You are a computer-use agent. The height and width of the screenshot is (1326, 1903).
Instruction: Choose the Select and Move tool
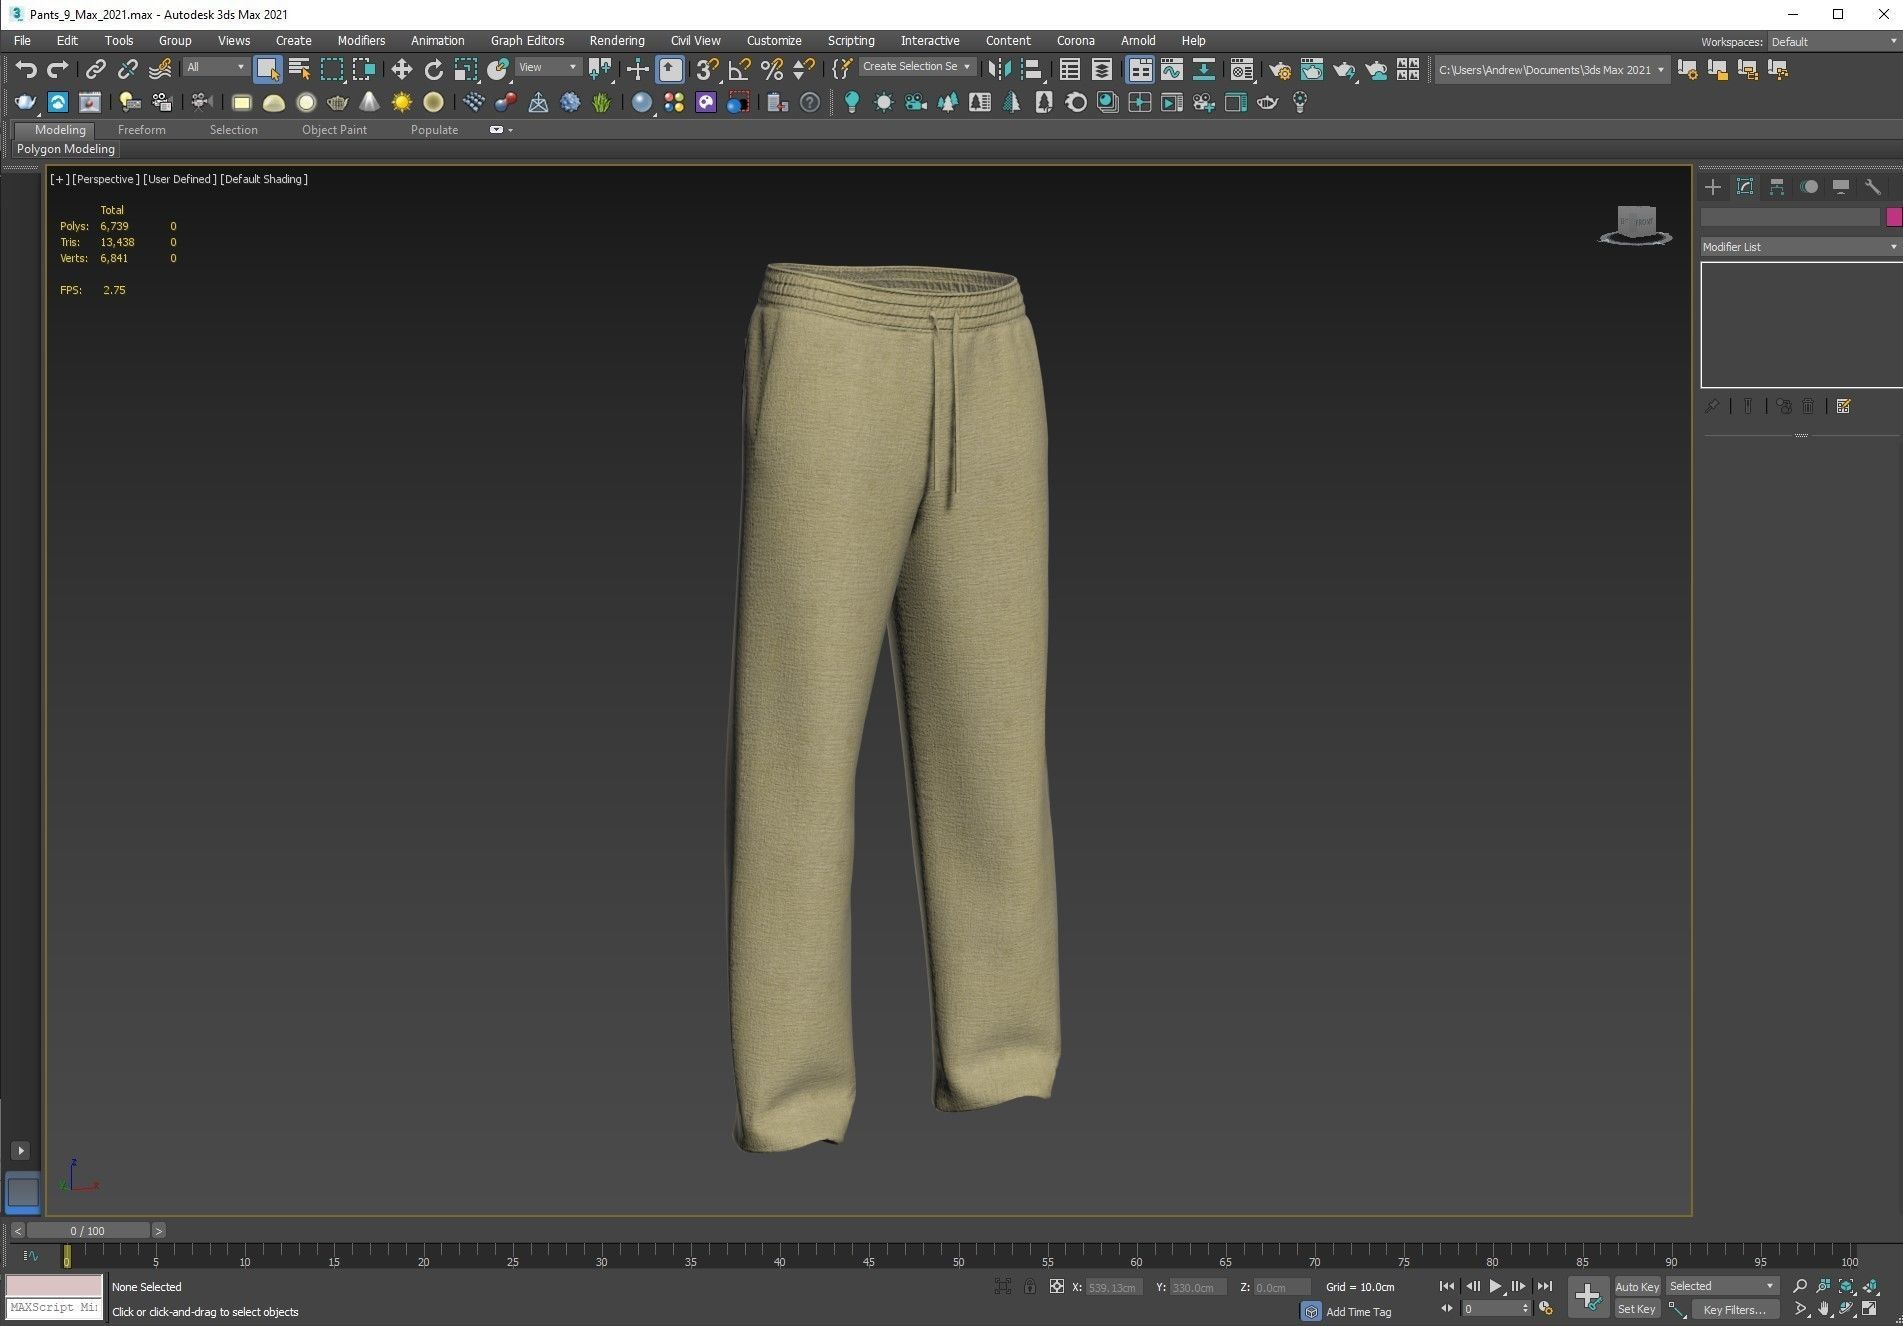[x=401, y=69]
